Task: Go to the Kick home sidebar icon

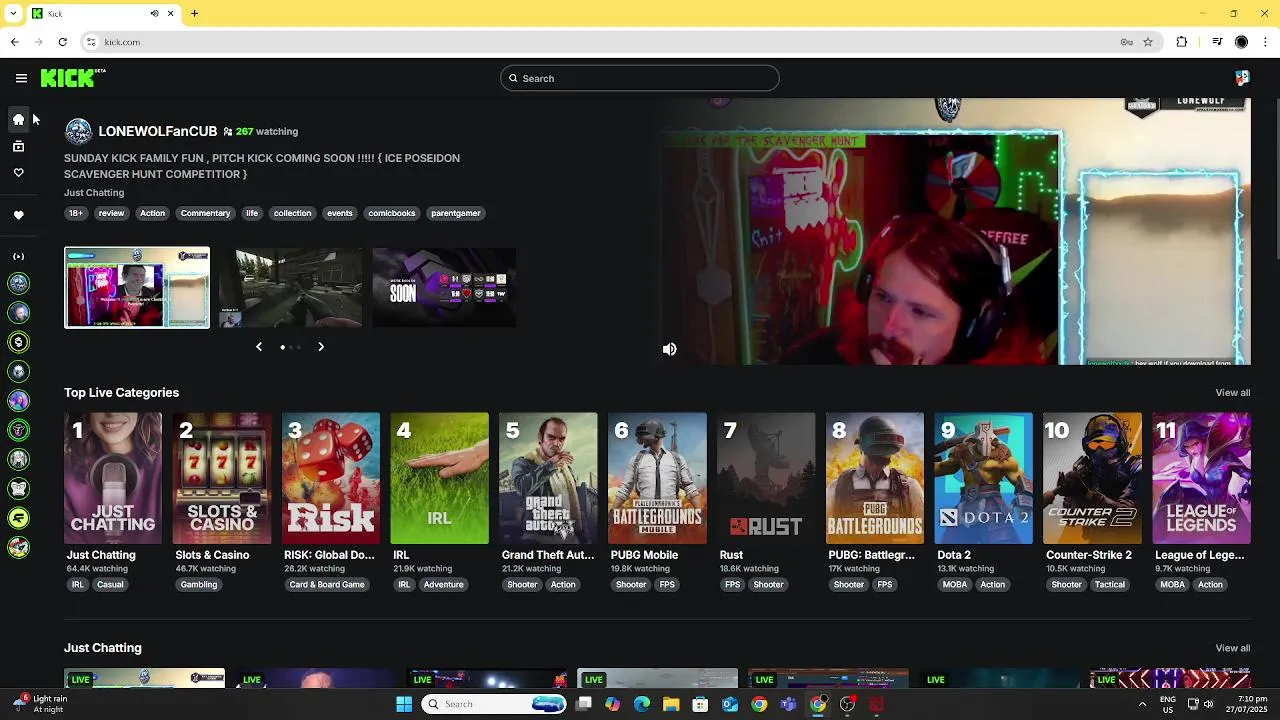Action: tap(18, 120)
